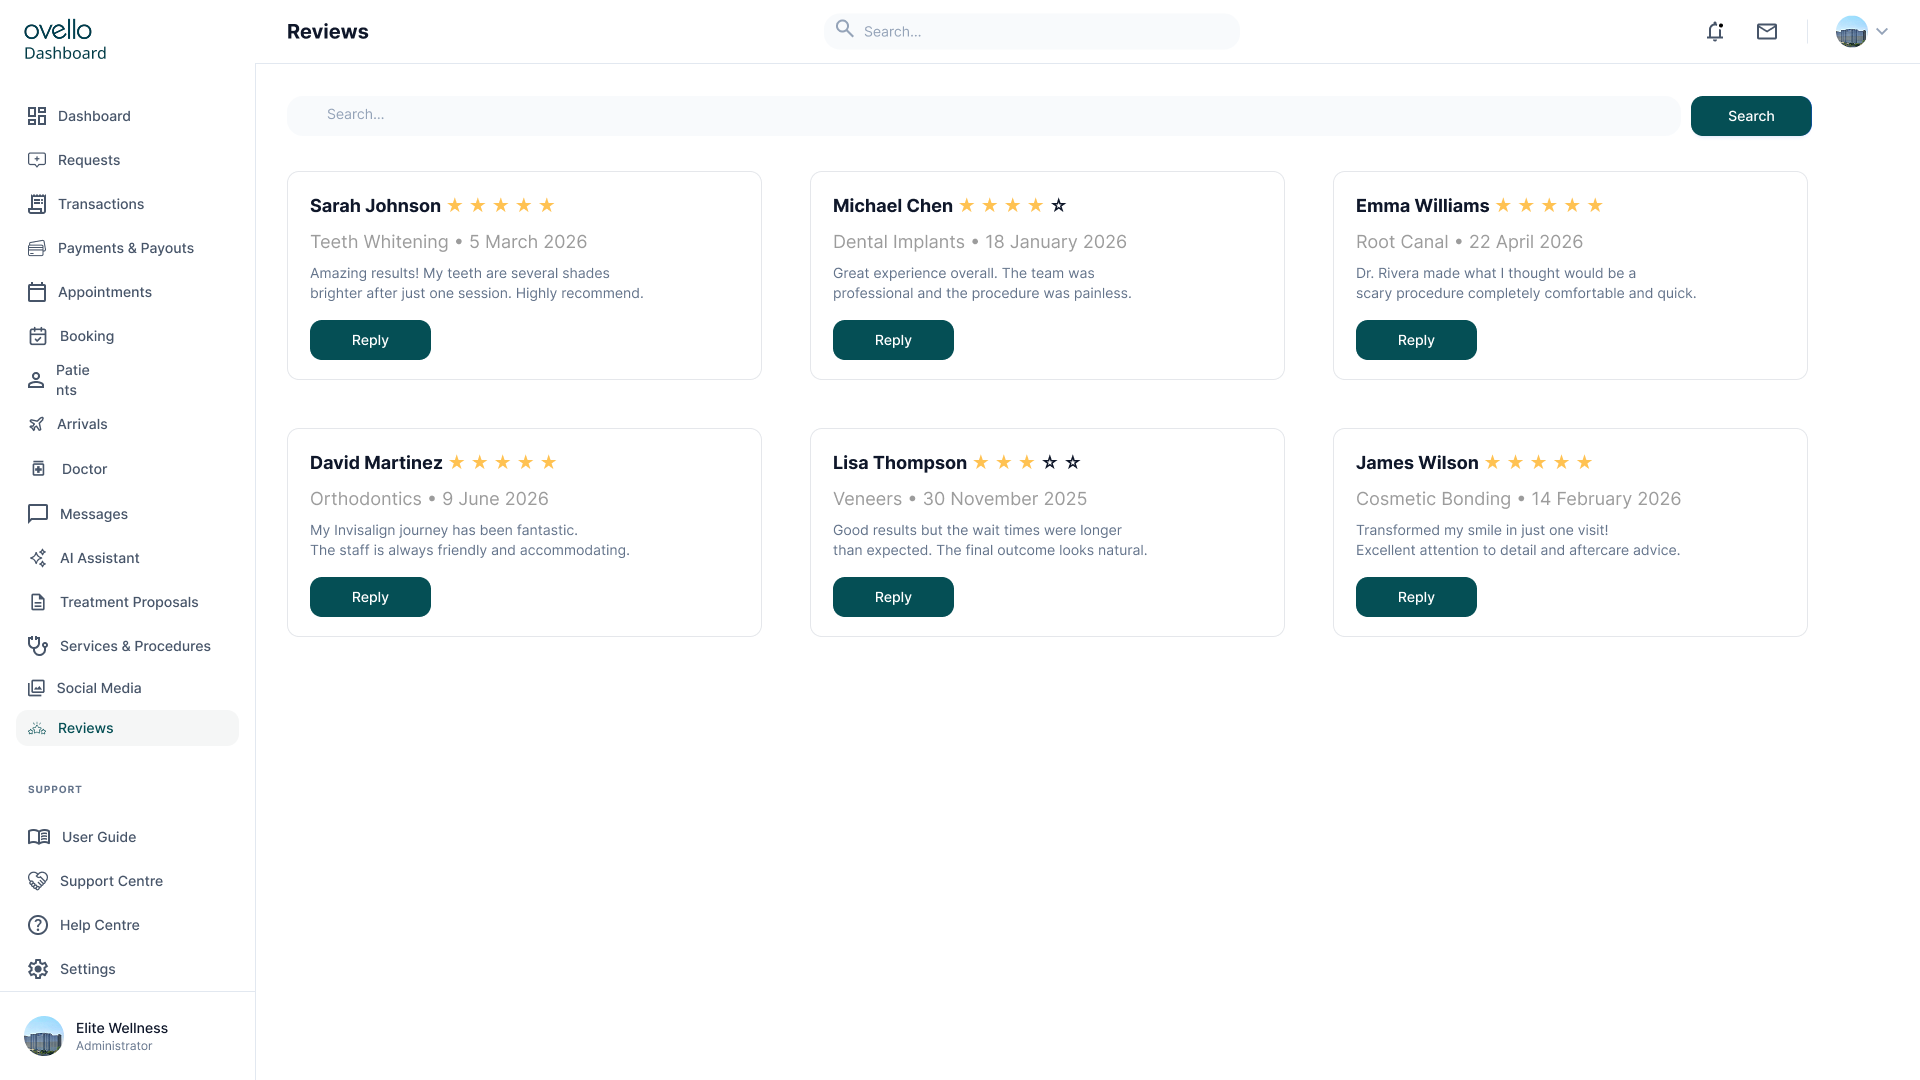The image size is (1920, 1080).
Task: Click the Support Centre handshake icon
Action: (x=38, y=881)
